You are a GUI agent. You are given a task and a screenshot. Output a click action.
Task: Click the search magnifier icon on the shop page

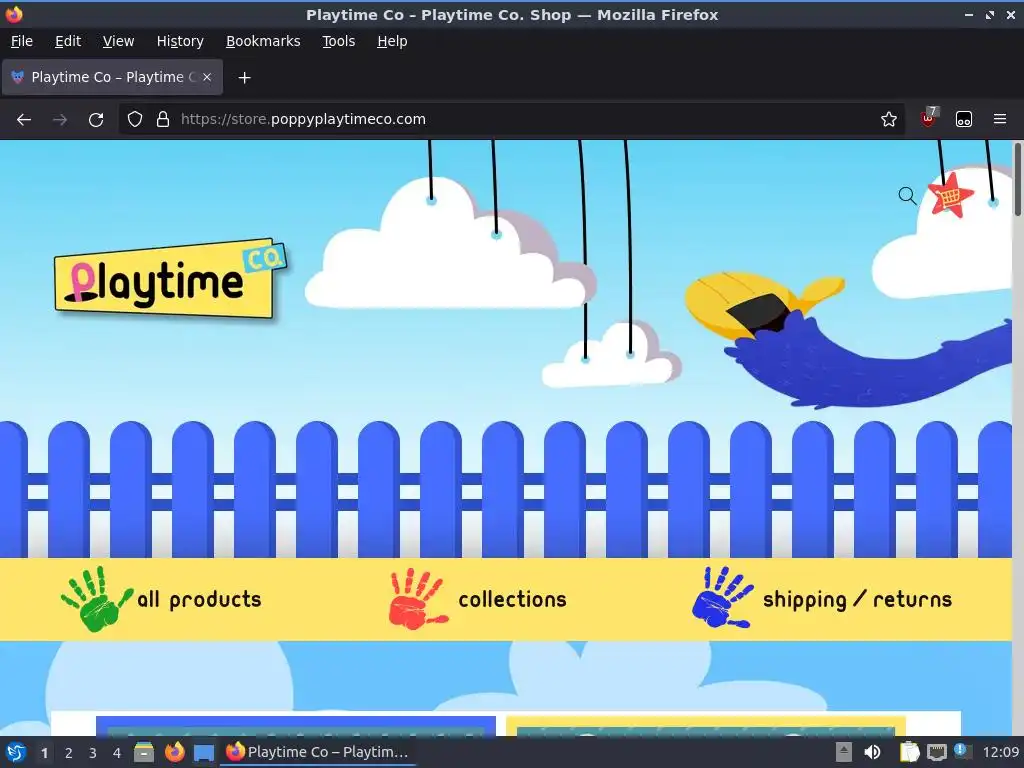click(x=907, y=195)
